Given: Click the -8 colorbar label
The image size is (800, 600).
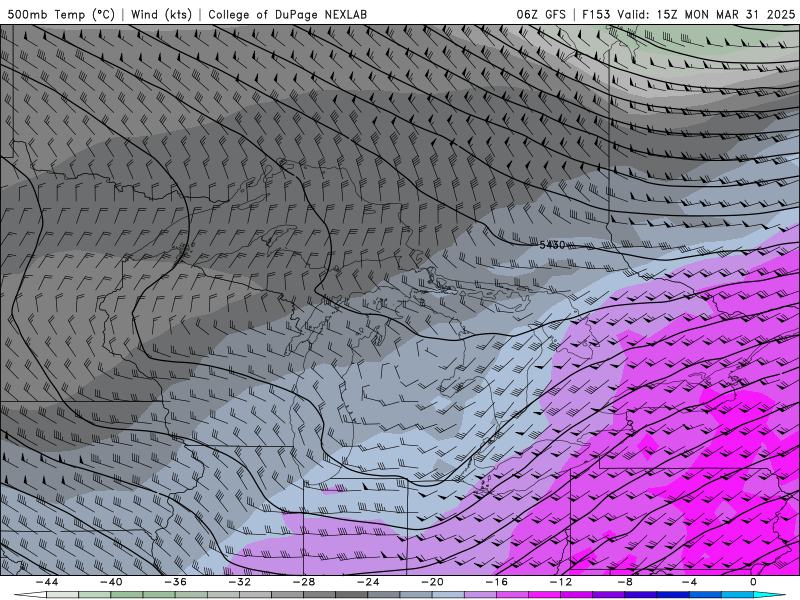Looking at the screenshot, I should tap(625, 582).
